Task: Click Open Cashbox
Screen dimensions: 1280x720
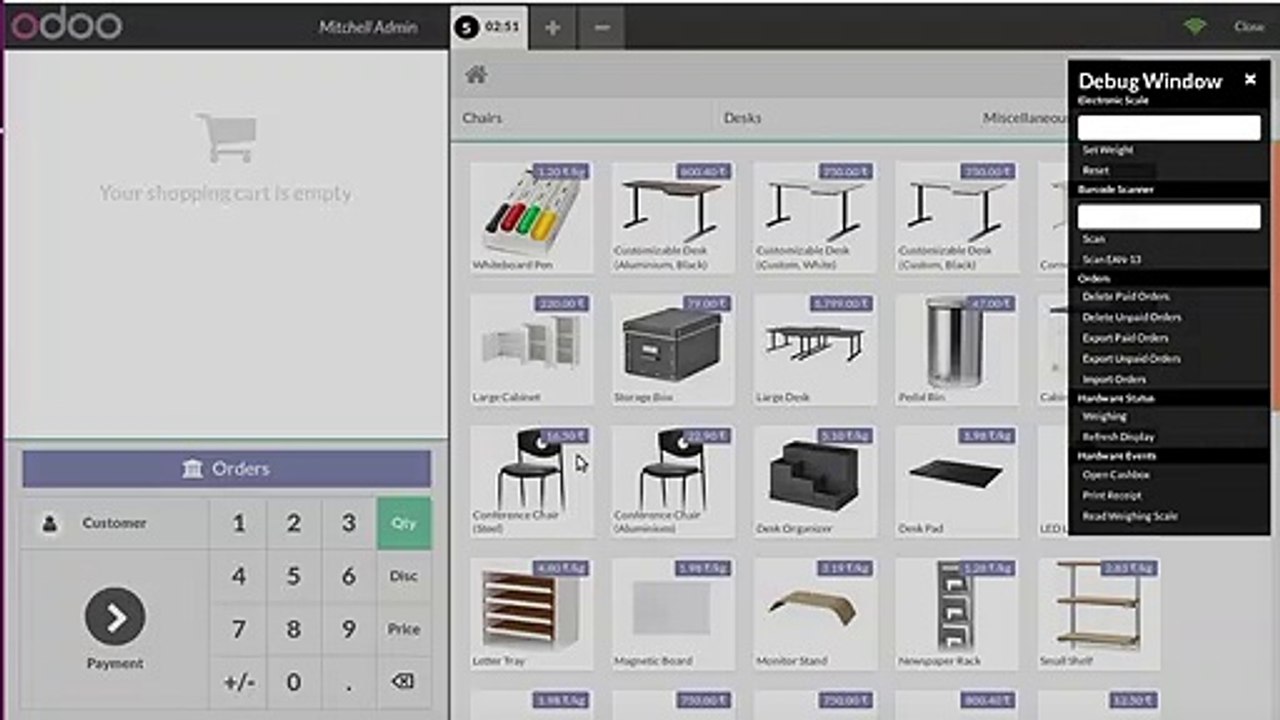Action: tap(1116, 475)
